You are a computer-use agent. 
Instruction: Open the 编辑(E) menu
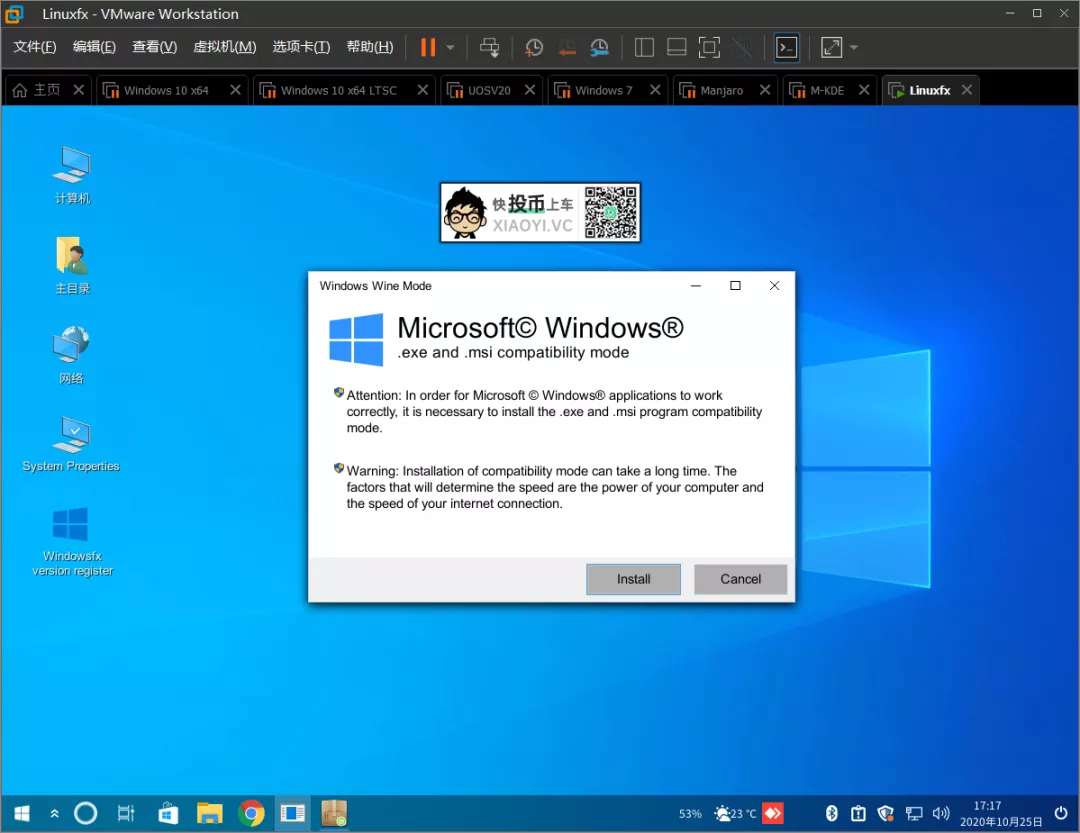94,46
